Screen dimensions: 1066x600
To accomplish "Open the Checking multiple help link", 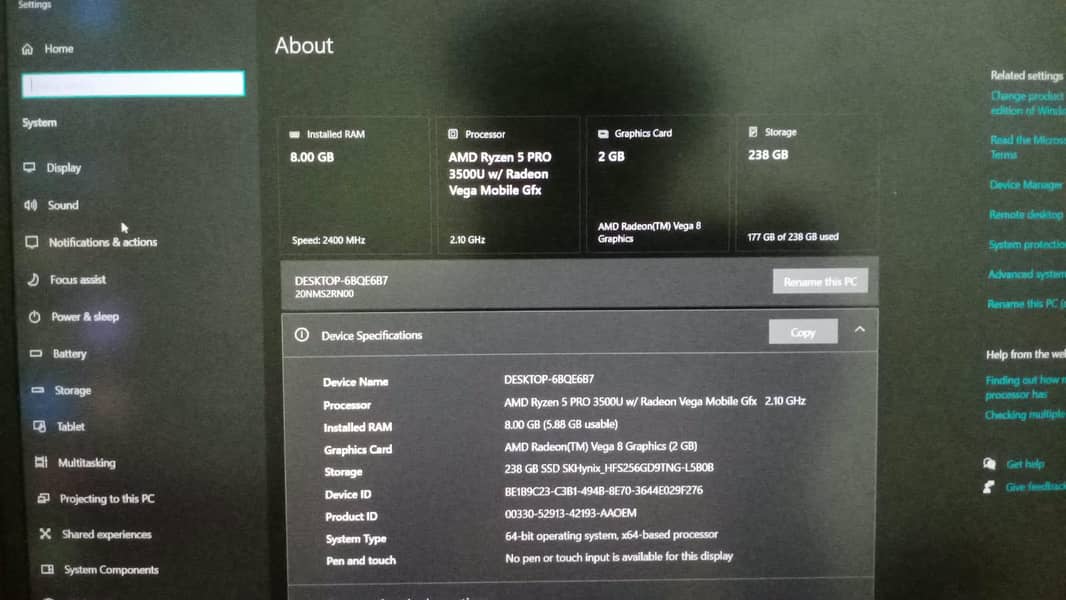I will [1025, 414].
